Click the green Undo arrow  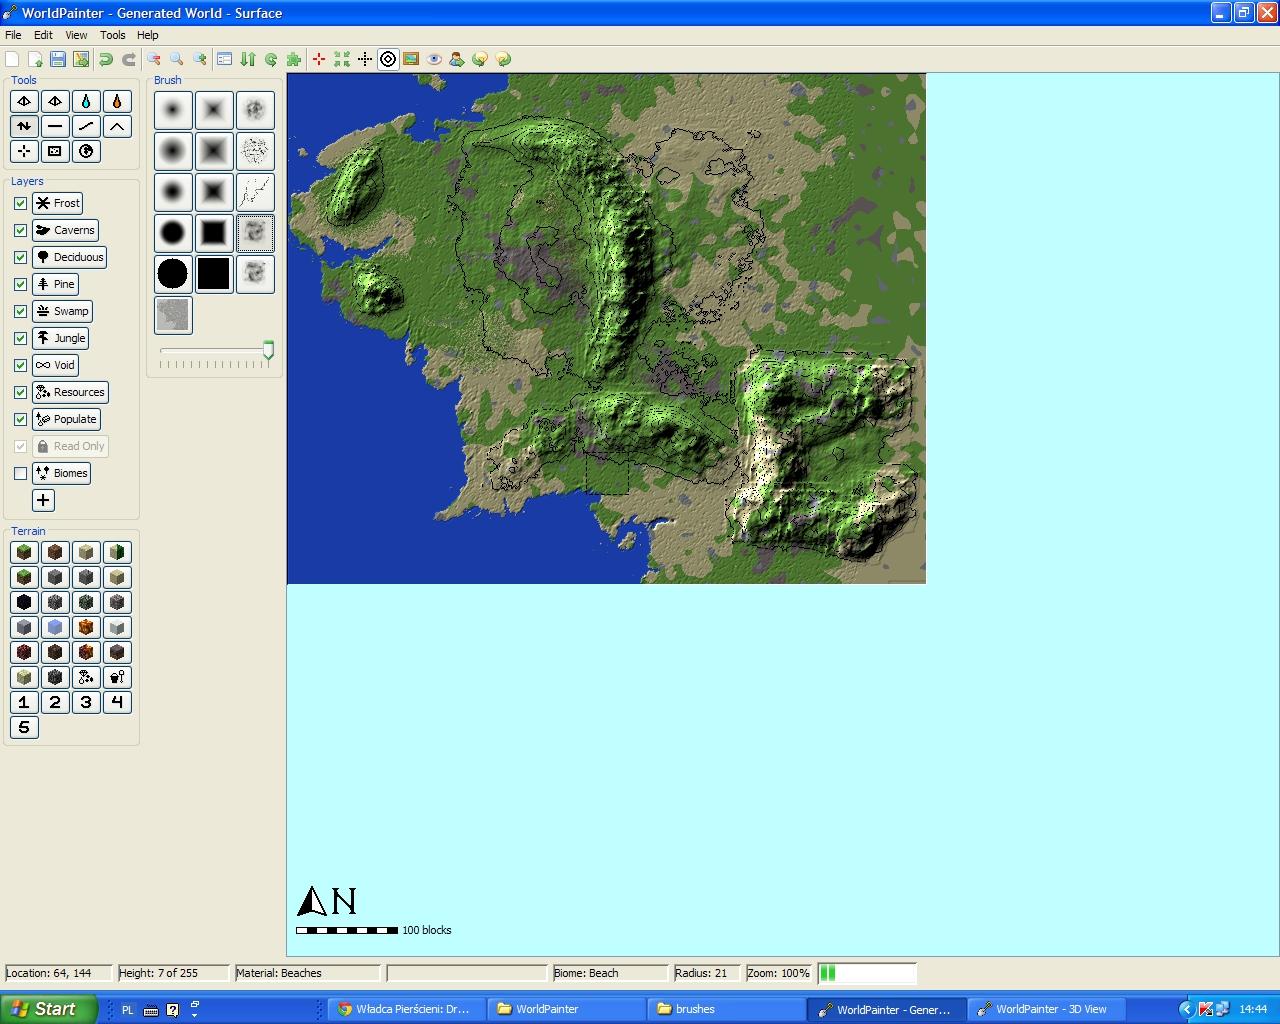(105, 60)
